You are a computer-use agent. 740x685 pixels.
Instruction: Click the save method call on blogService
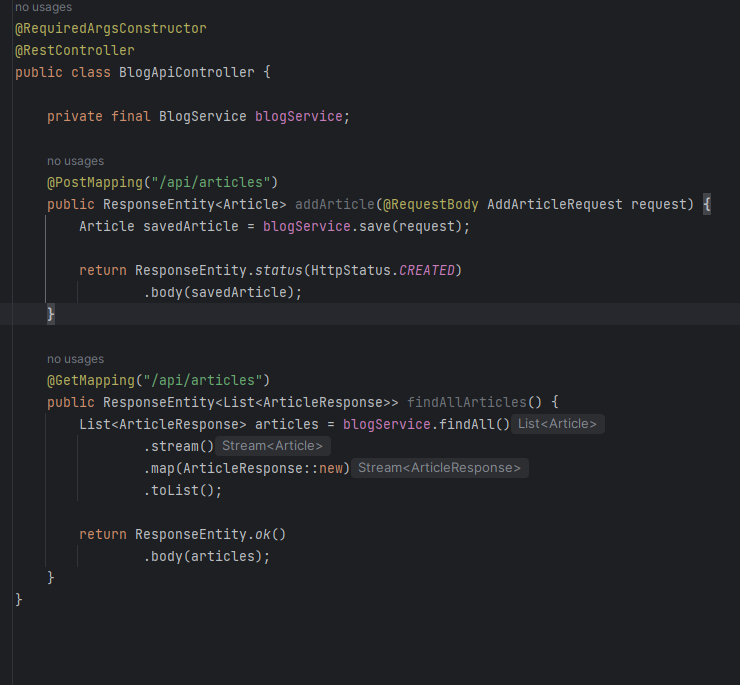375,226
